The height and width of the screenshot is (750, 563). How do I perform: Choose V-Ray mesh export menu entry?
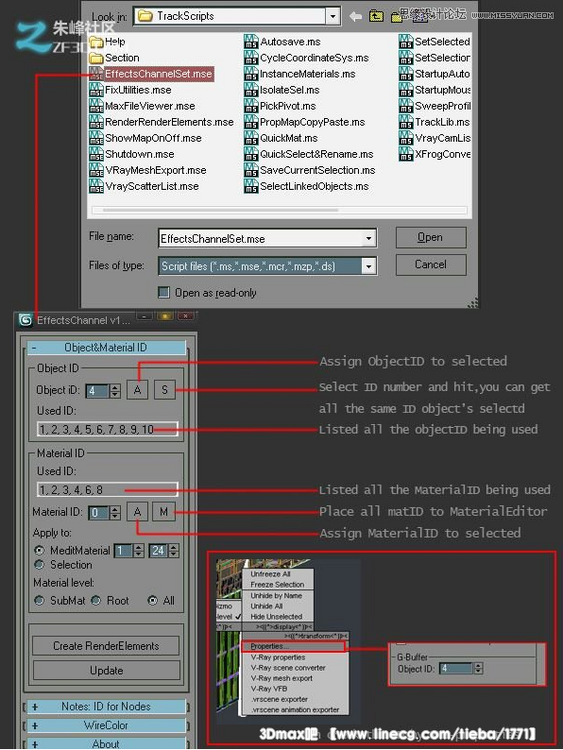click(x=282, y=678)
